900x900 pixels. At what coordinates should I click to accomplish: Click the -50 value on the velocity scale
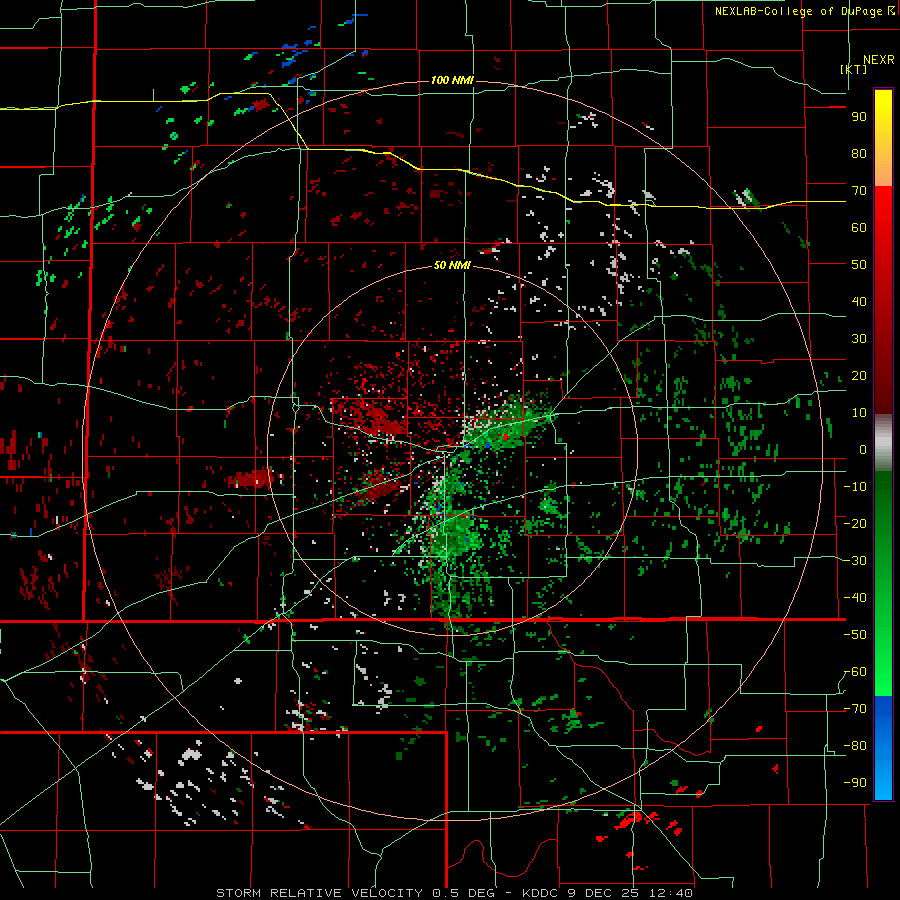point(855,634)
